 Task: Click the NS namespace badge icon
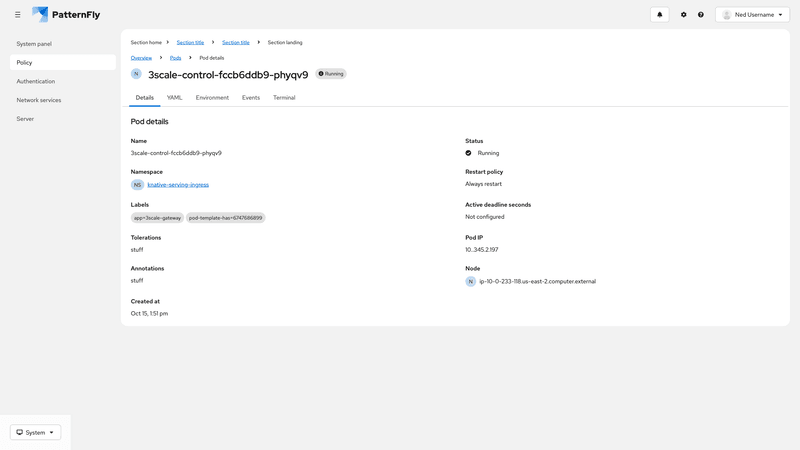138,185
